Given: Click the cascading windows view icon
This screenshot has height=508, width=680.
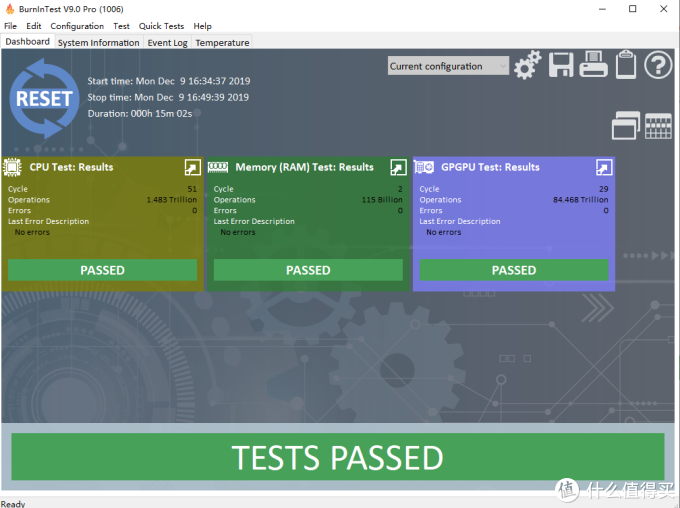Looking at the screenshot, I should click(625, 125).
